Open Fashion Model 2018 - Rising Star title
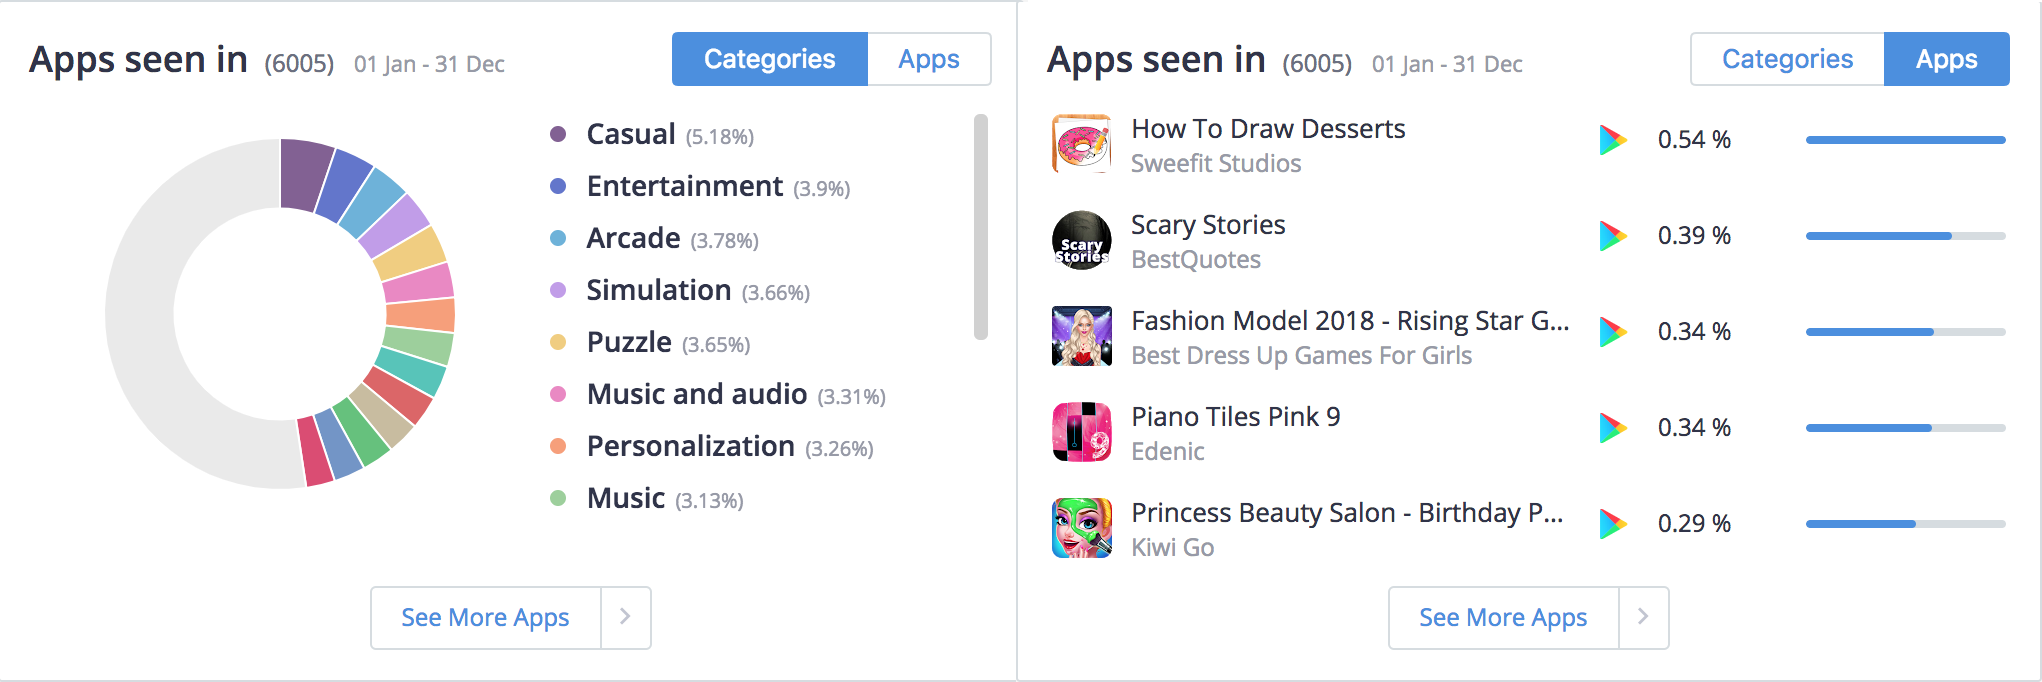 (1350, 321)
